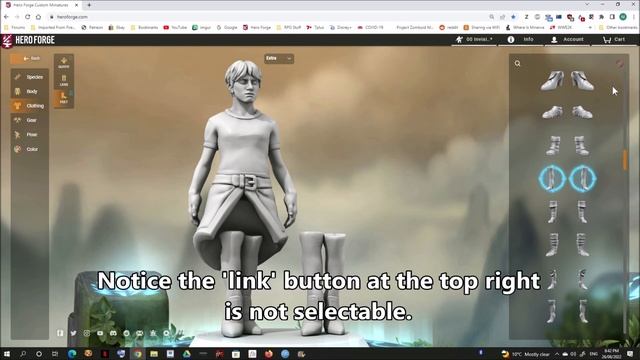Choose the right high-heel shoe
640x360 pixels.
(582, 80)
